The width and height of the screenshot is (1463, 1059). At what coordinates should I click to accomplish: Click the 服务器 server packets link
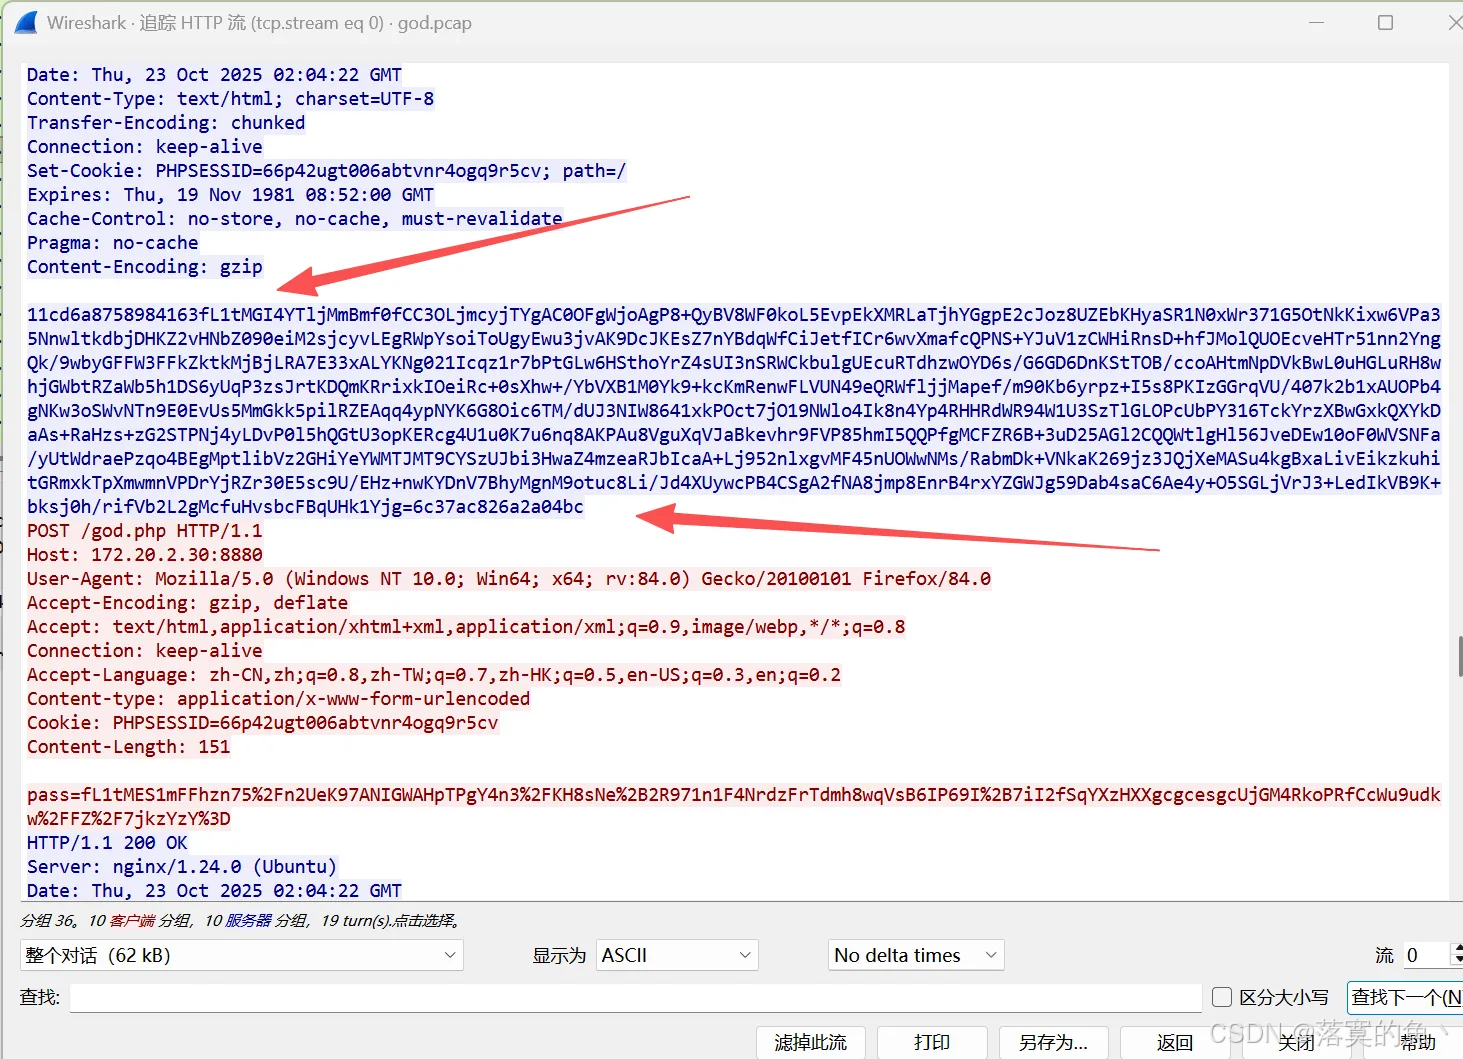(x=248, y=920)
